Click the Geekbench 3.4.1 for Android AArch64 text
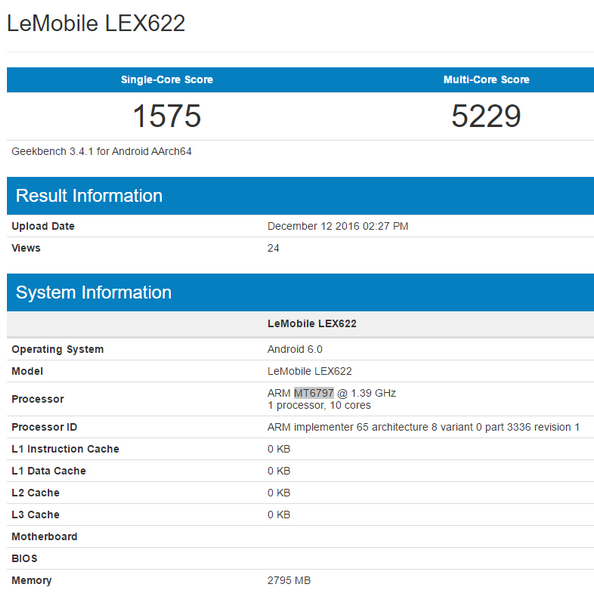The height and width of the screenshot is (600, 594). point(101,152)
